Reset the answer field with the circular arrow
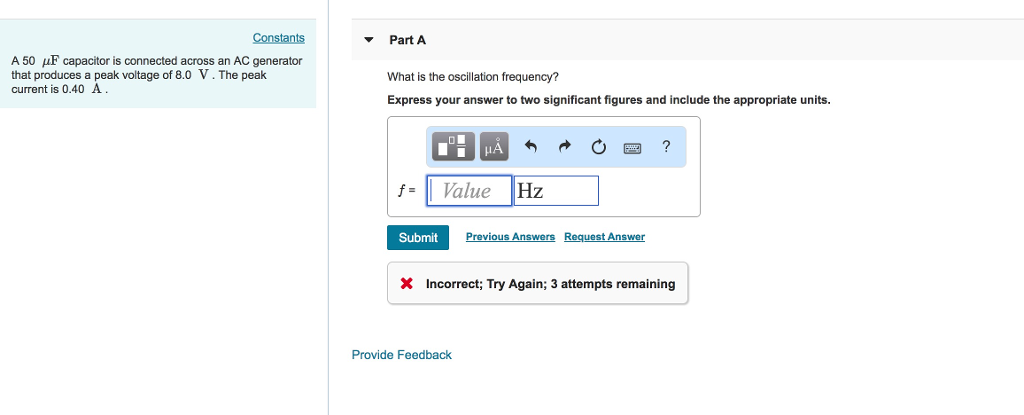This screenshot has height=415, width=1024. 598,148
